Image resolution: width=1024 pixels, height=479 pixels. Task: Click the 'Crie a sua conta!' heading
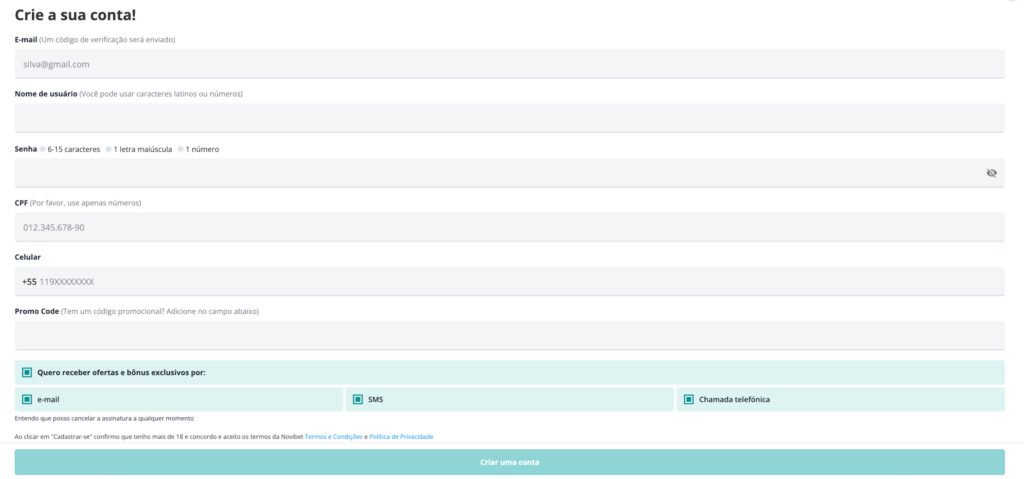75,15
